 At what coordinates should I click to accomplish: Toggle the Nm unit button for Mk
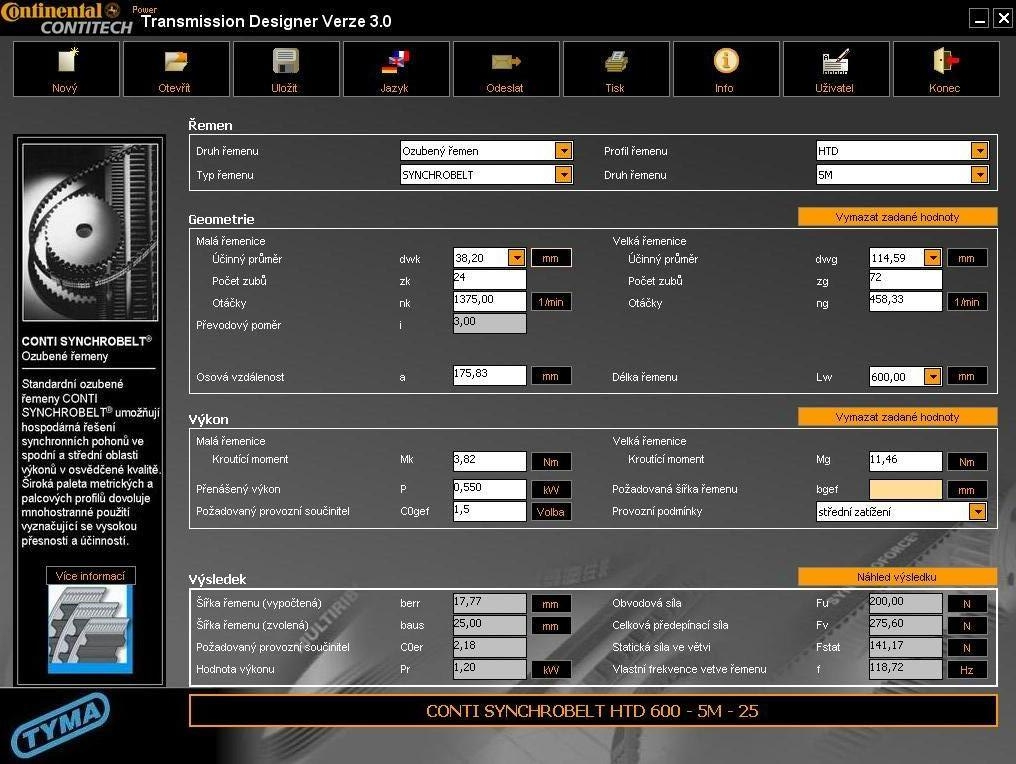pyautogui.click(x=551, y=462)
